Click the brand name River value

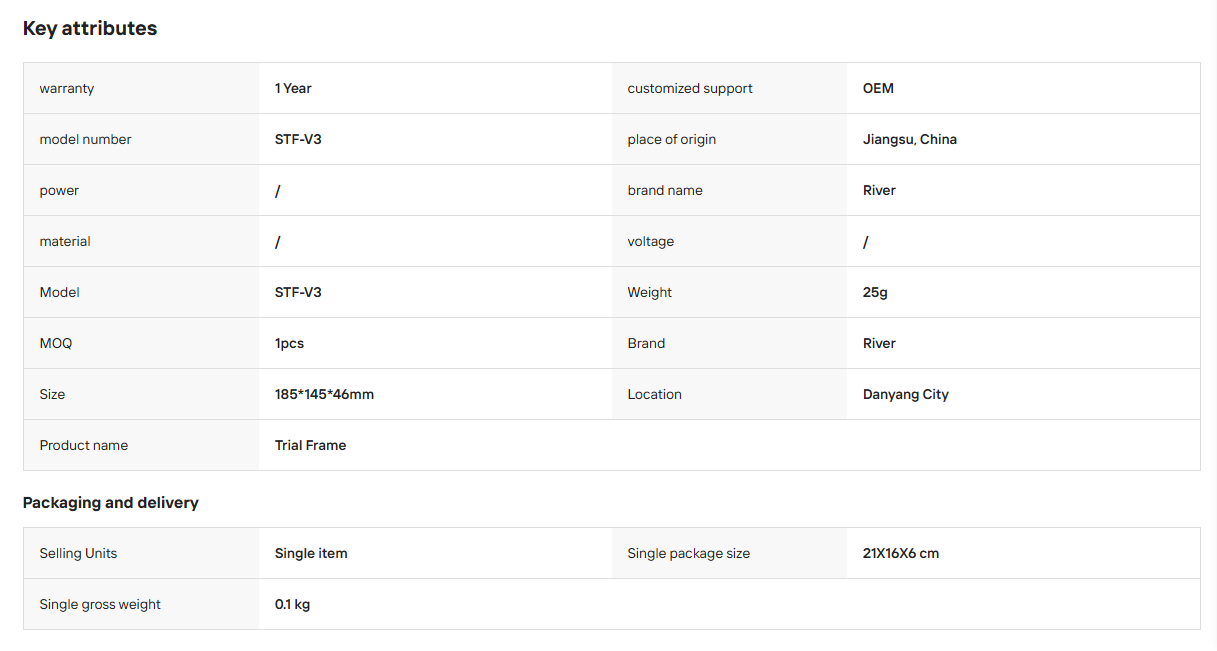[879, 190]
